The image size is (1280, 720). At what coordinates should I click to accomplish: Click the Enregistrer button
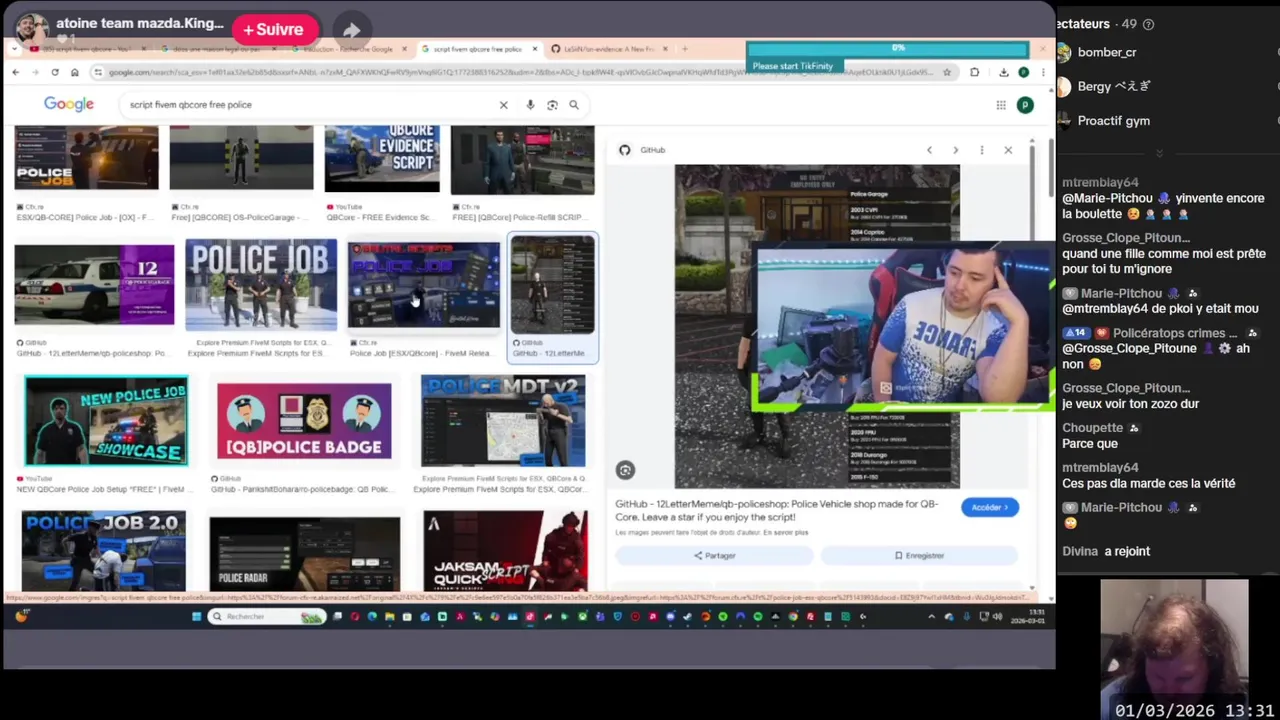click(x=919, y=555)
